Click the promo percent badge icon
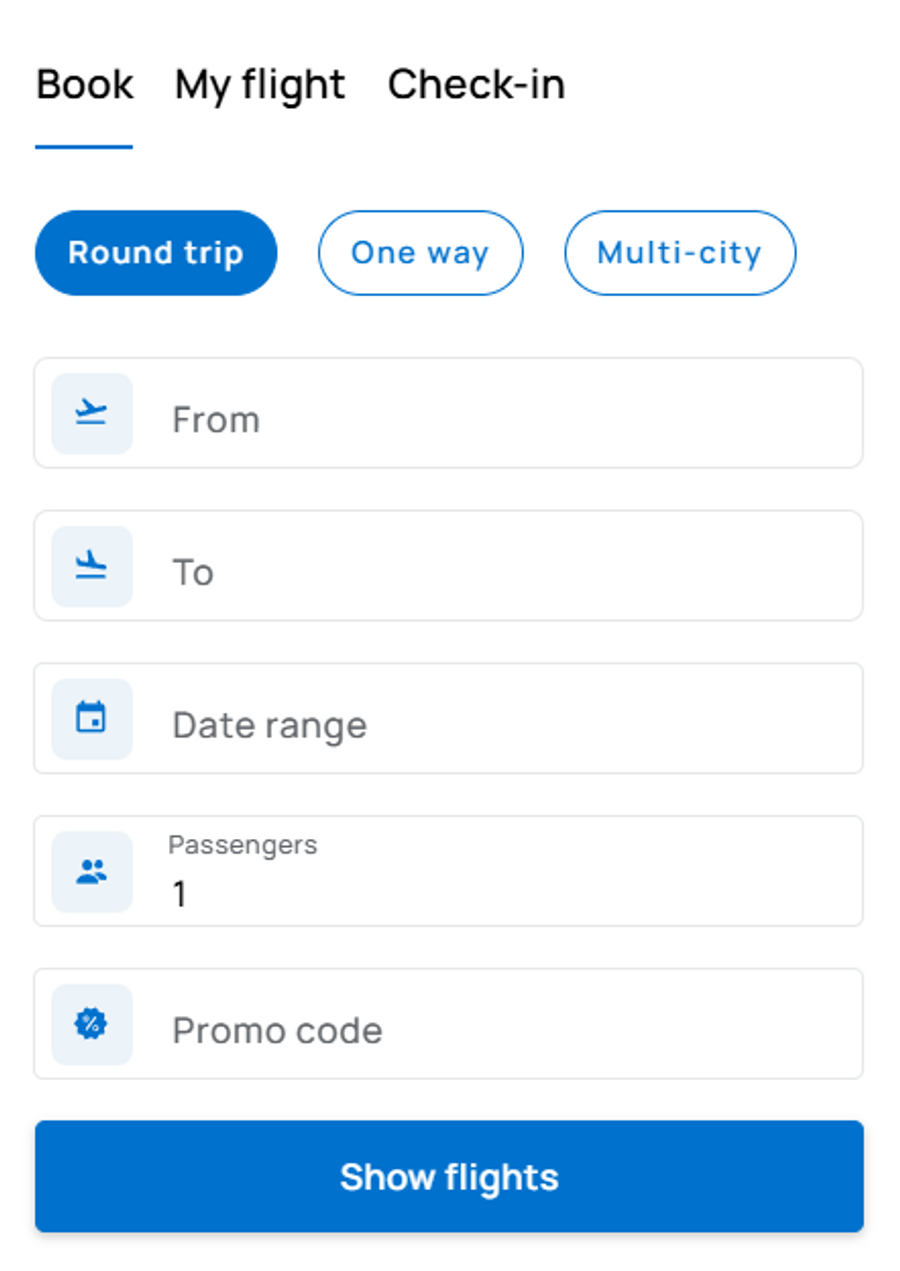The width and height of the screenshot is (900, 1271). pos(91,1024)
